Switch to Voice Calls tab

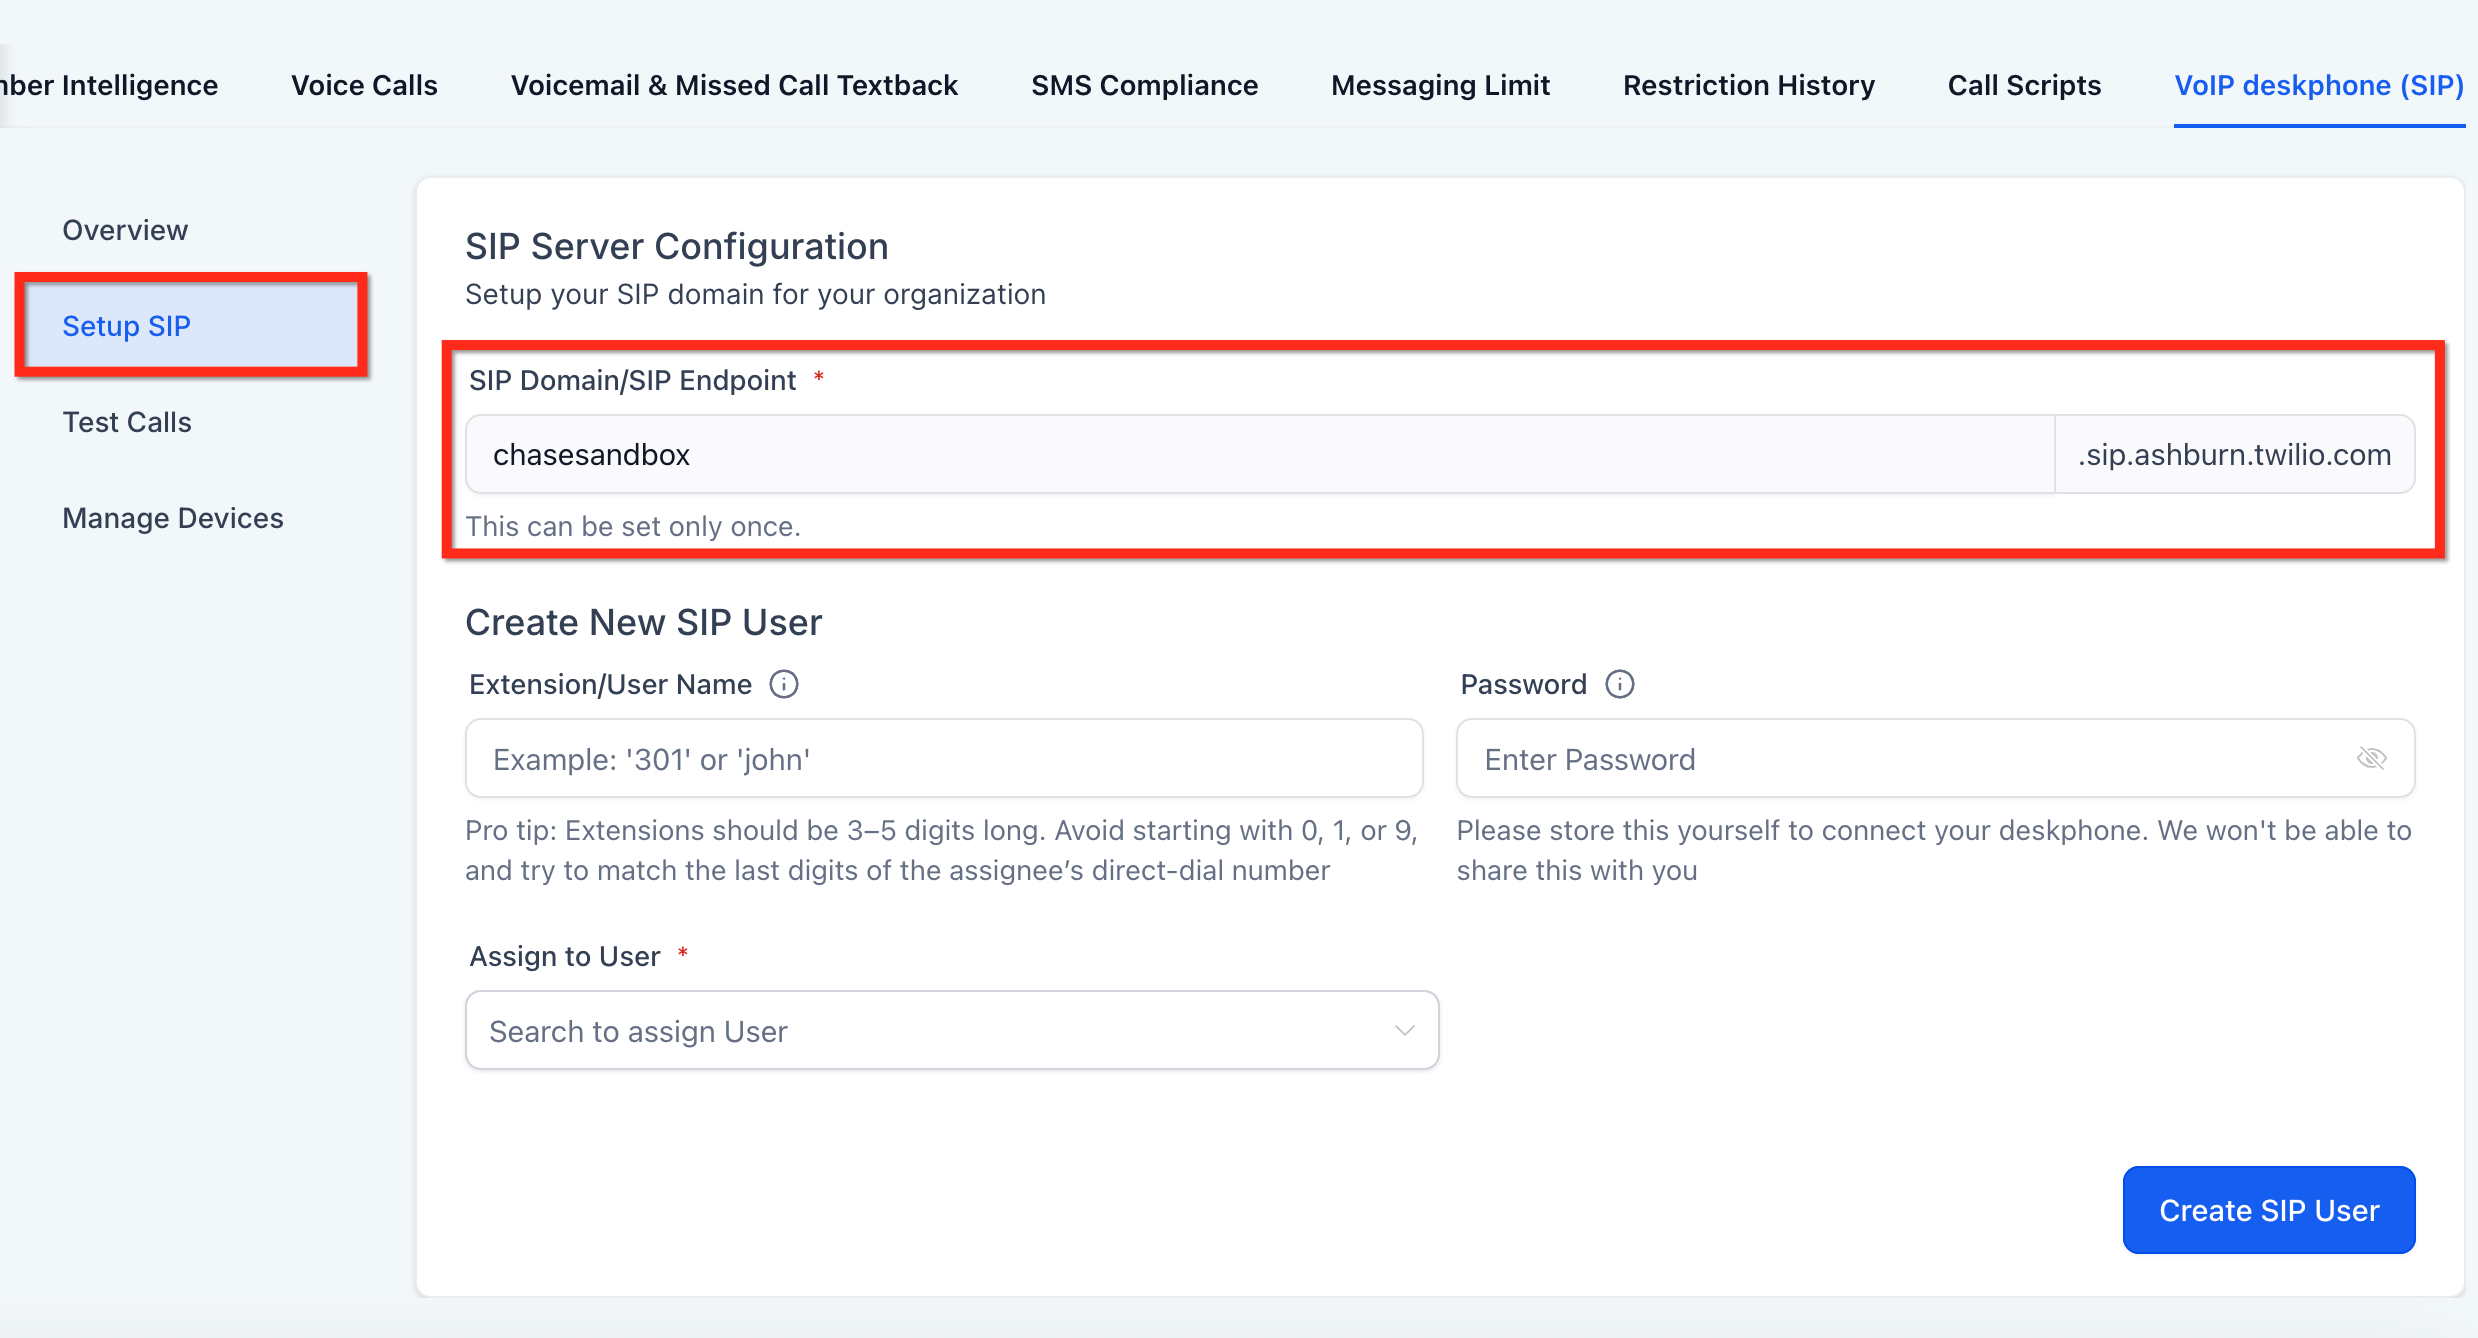pyautogui.click(x=364, y=85)
